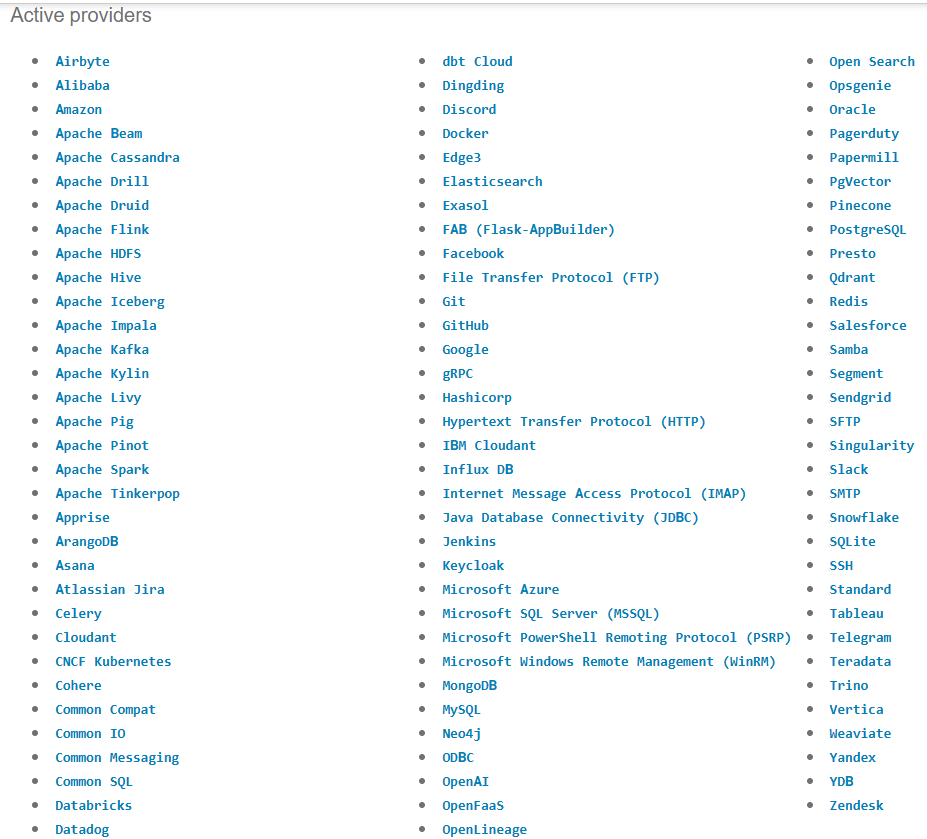This screenshot has height=839, width=927.
Task: Click the Docker provider link
Action: point(465,133)
